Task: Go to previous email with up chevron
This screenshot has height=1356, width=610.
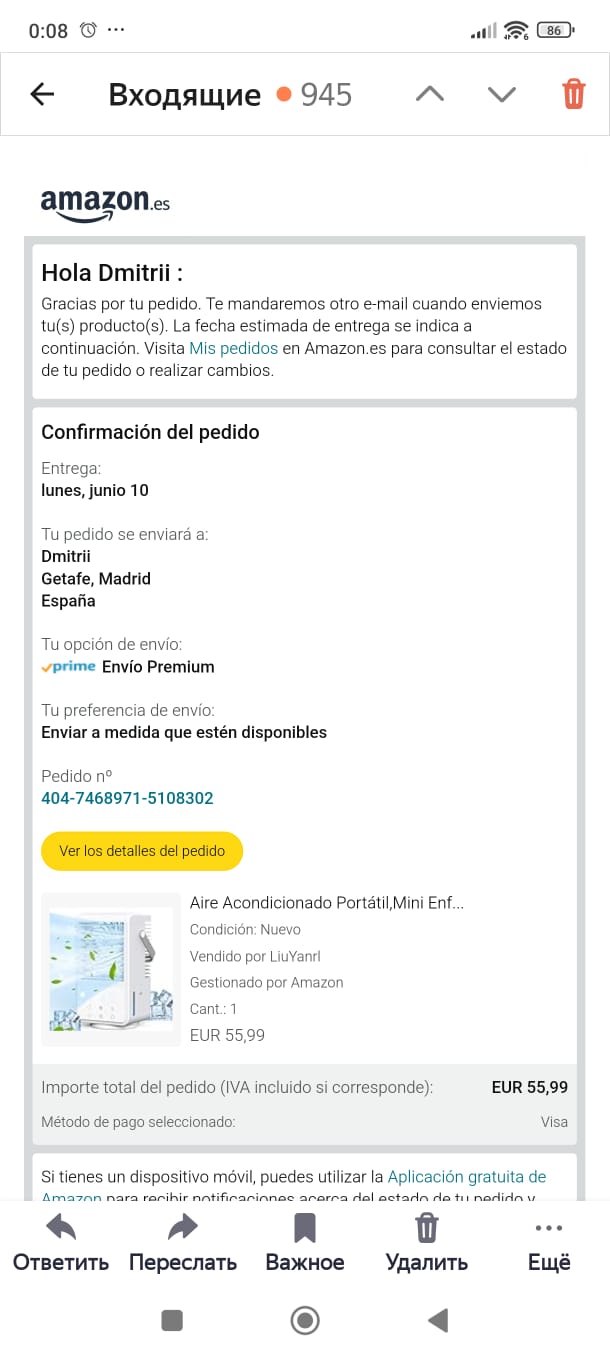Action: (x=429, y=94)
